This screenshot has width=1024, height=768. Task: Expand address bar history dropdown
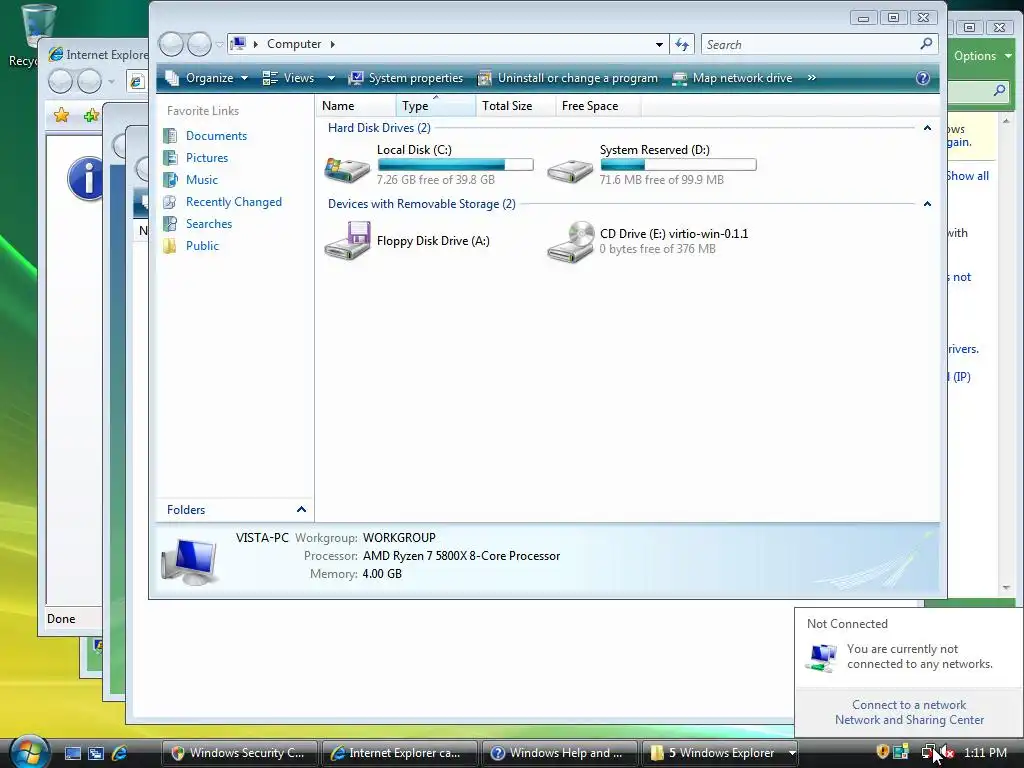click(659, 44)
